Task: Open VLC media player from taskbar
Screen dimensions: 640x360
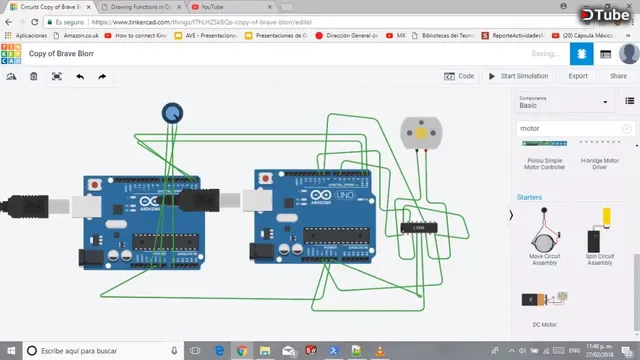Action: (380, 351)
